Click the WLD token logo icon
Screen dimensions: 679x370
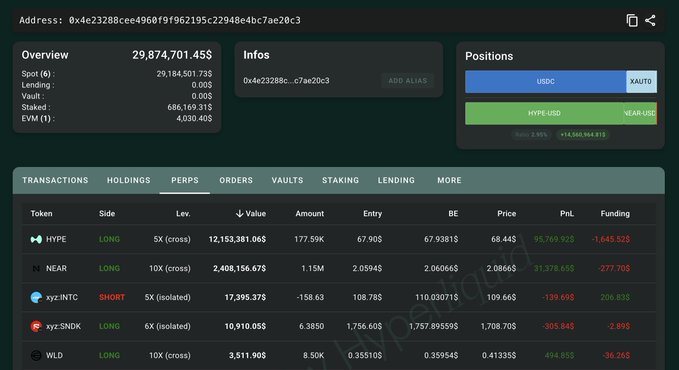pos(36,355)
